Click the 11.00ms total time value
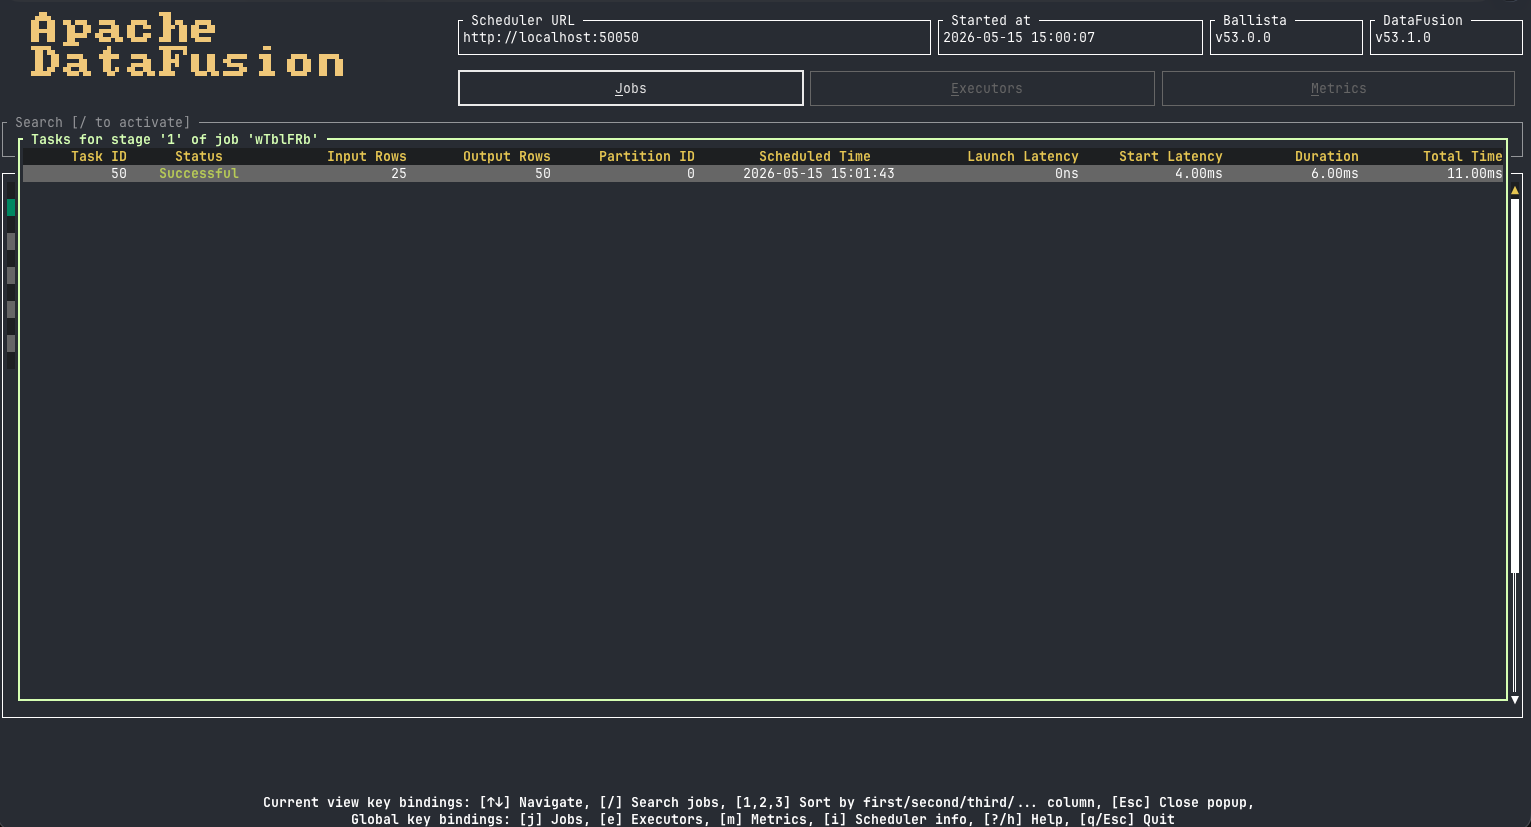This screenshot has height=827, width=1531. 1475,173
